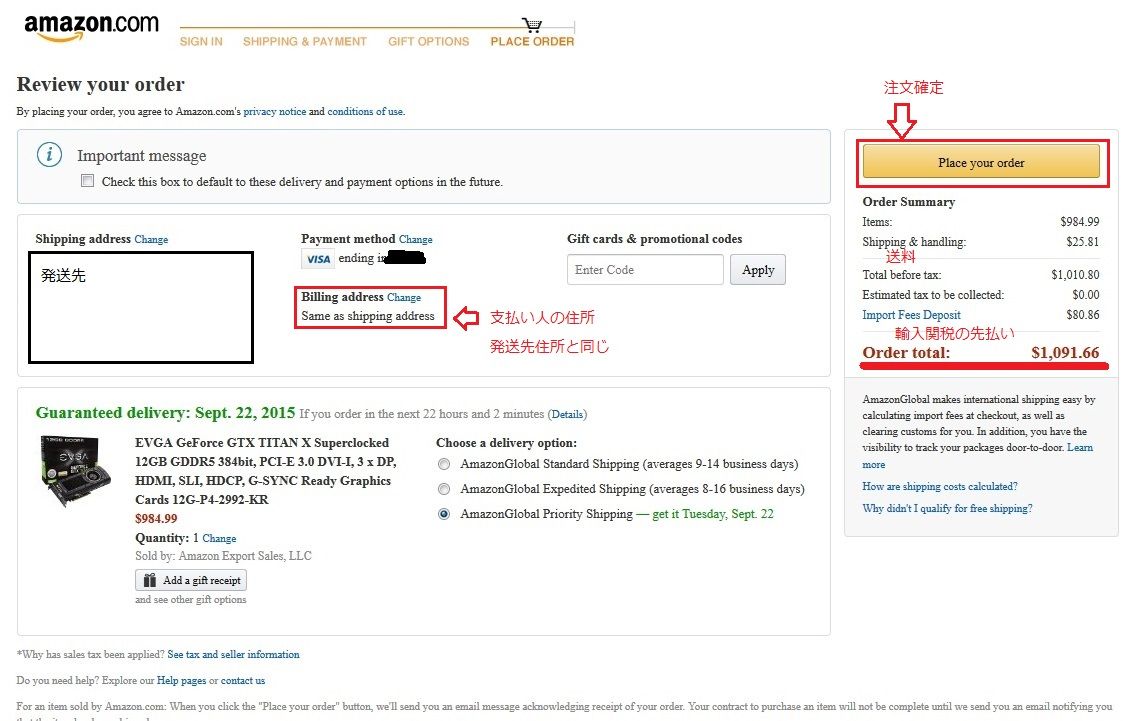This screenshot has width=1137, height=721.
Task: Click the gift box icon on gift receipt button
Action: pyautogui.click(x=149, y=580)
